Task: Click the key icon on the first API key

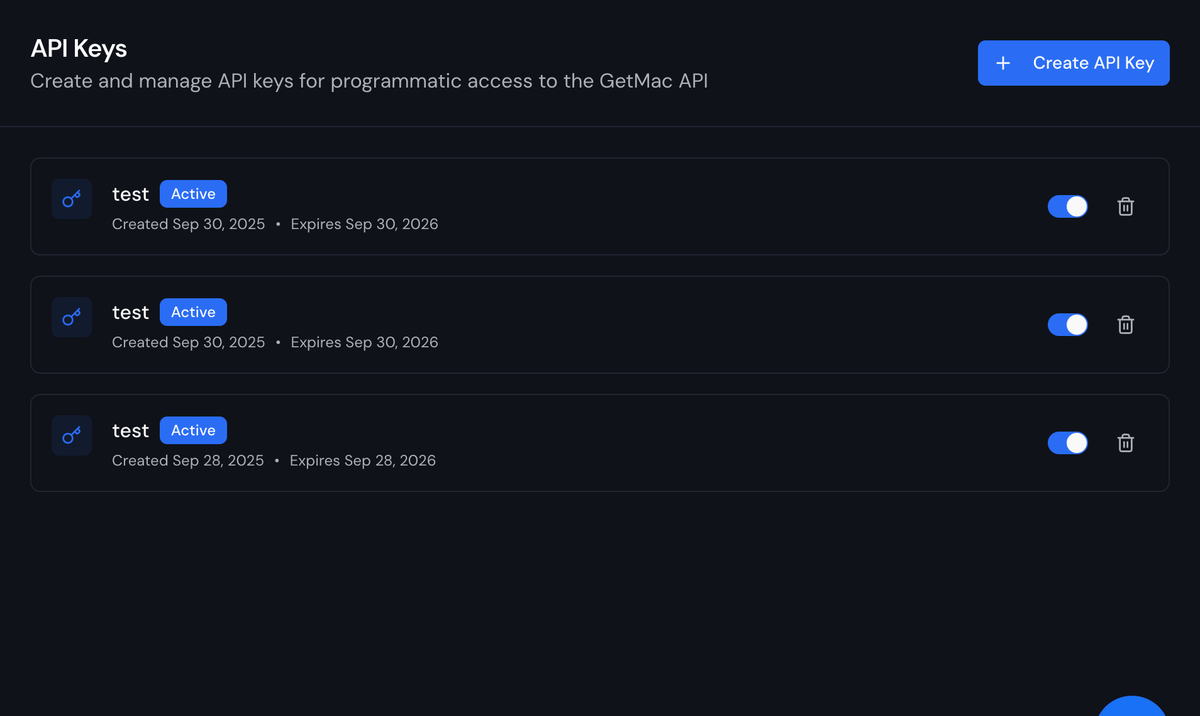Action: [x=71, y=199]
